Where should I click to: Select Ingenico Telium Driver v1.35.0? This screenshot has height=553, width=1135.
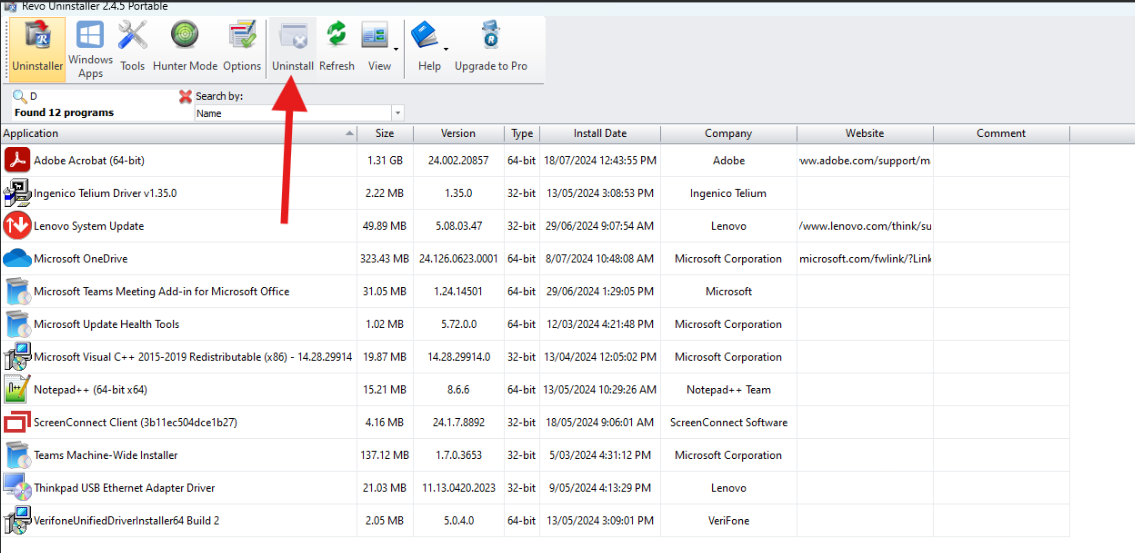[x=536, y=193]
